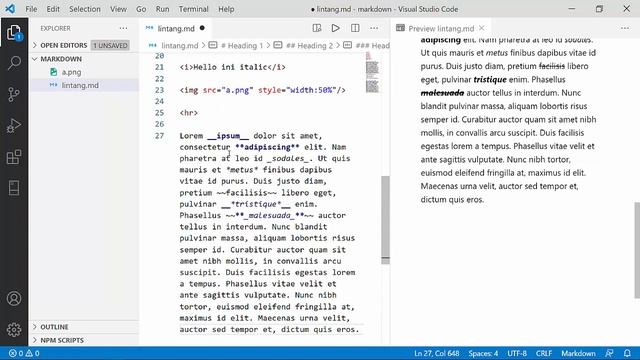Open the View menu
The image size is (640, 360).
click(x=118, y=9)
